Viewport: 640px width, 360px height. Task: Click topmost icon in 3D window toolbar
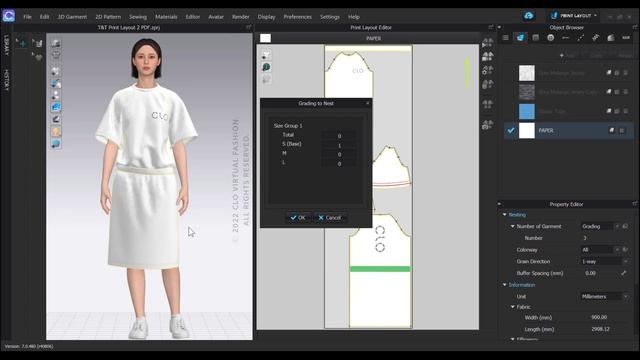click(x=56, y=43)
